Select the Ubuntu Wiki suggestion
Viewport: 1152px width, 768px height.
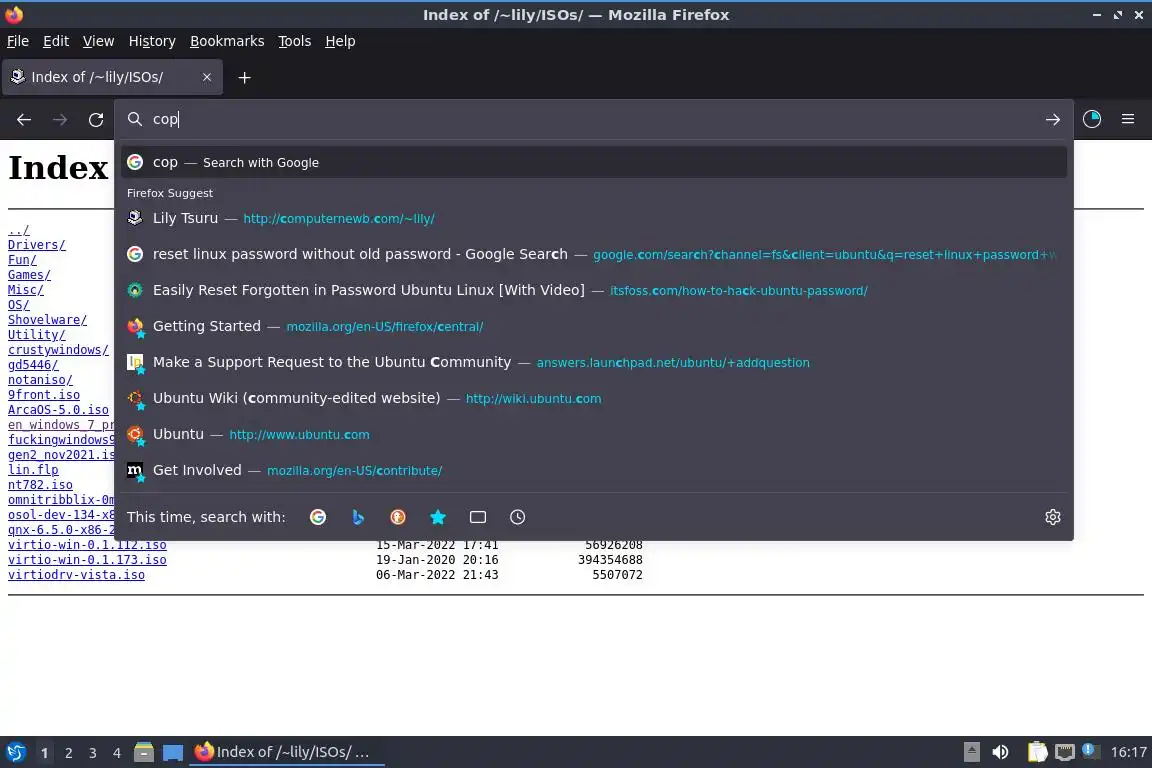[x=594, y=398]
